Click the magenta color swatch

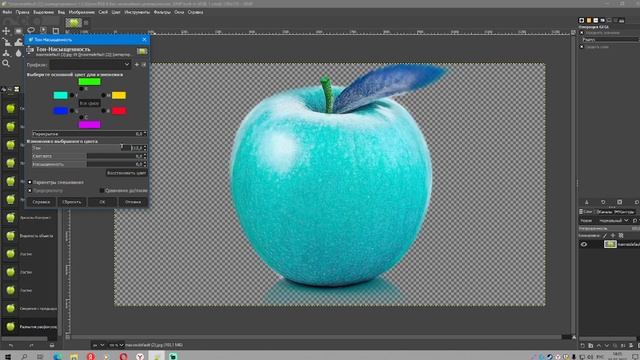89,124
